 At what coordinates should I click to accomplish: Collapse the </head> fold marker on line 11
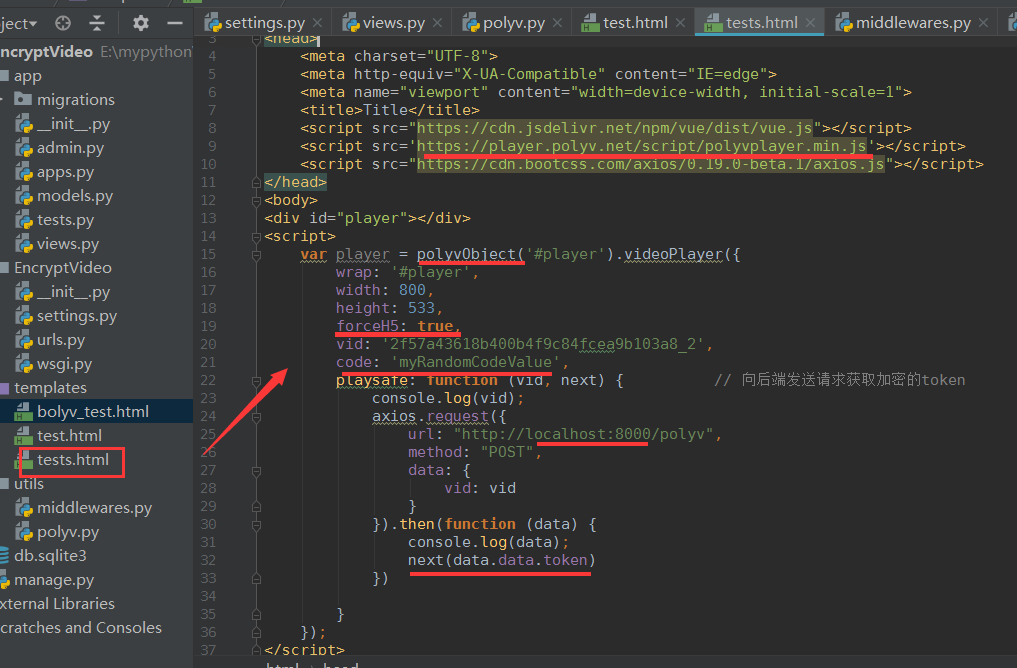[x=256, y=182]
